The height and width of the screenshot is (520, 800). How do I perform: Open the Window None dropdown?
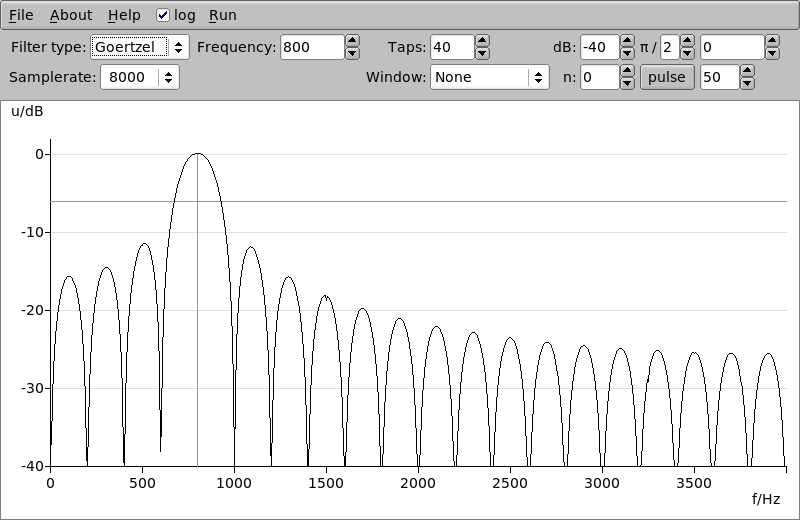pyautogui.click(x=490, y=77)
